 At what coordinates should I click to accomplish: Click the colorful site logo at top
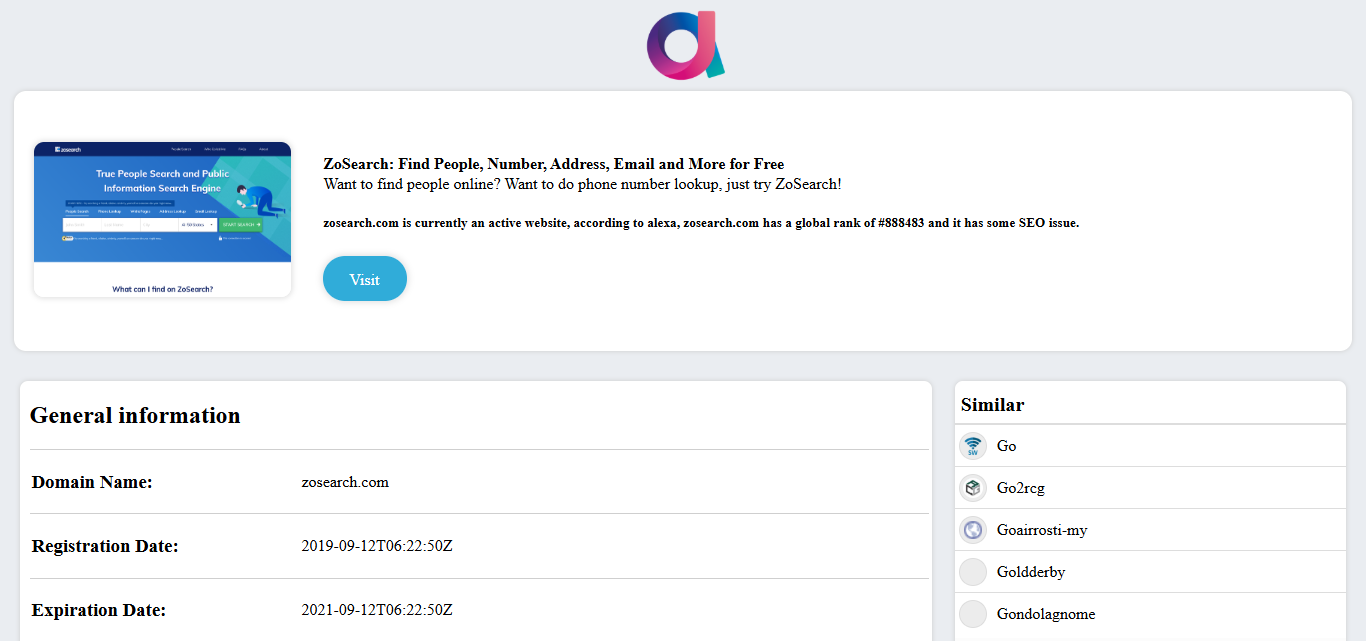click(685, 45)
